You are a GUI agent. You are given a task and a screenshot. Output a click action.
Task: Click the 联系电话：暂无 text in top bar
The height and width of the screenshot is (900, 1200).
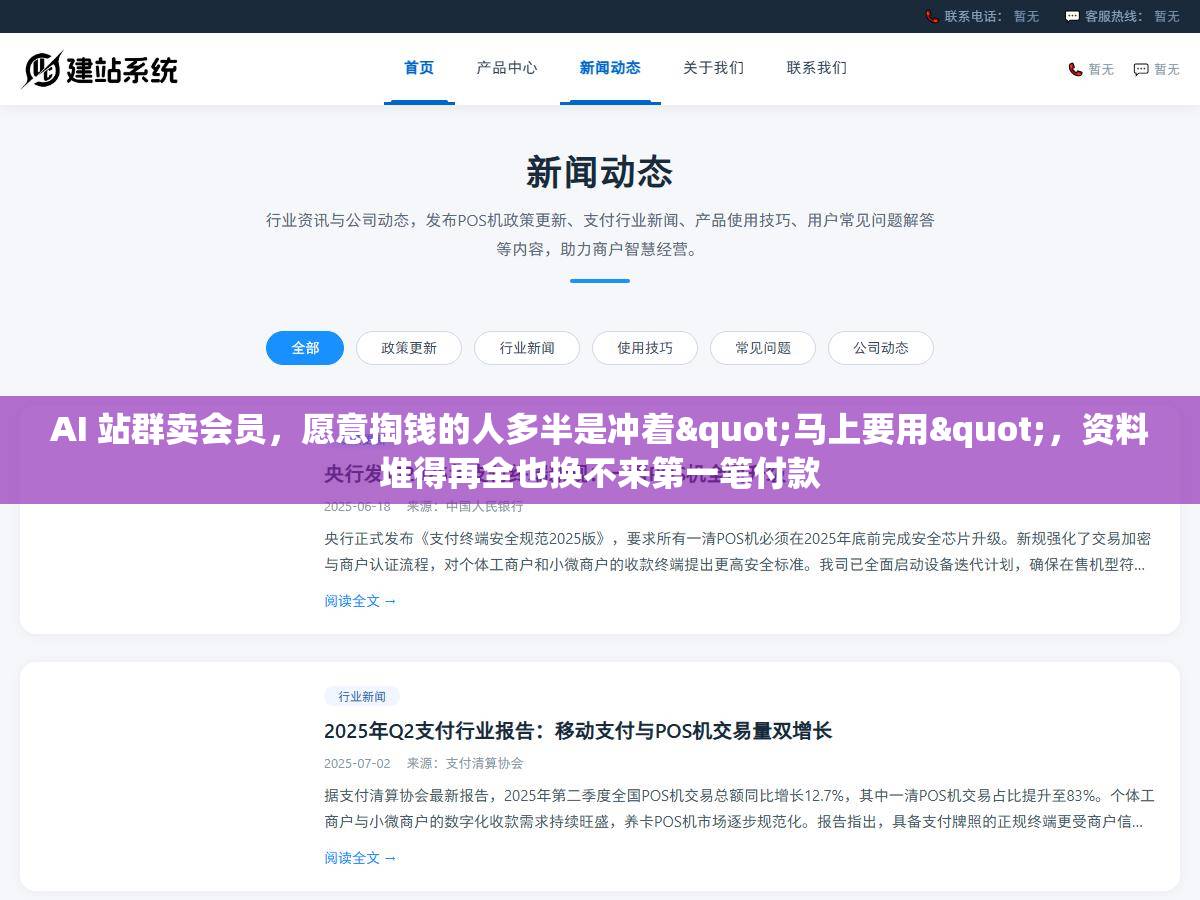tap(991, 16)
